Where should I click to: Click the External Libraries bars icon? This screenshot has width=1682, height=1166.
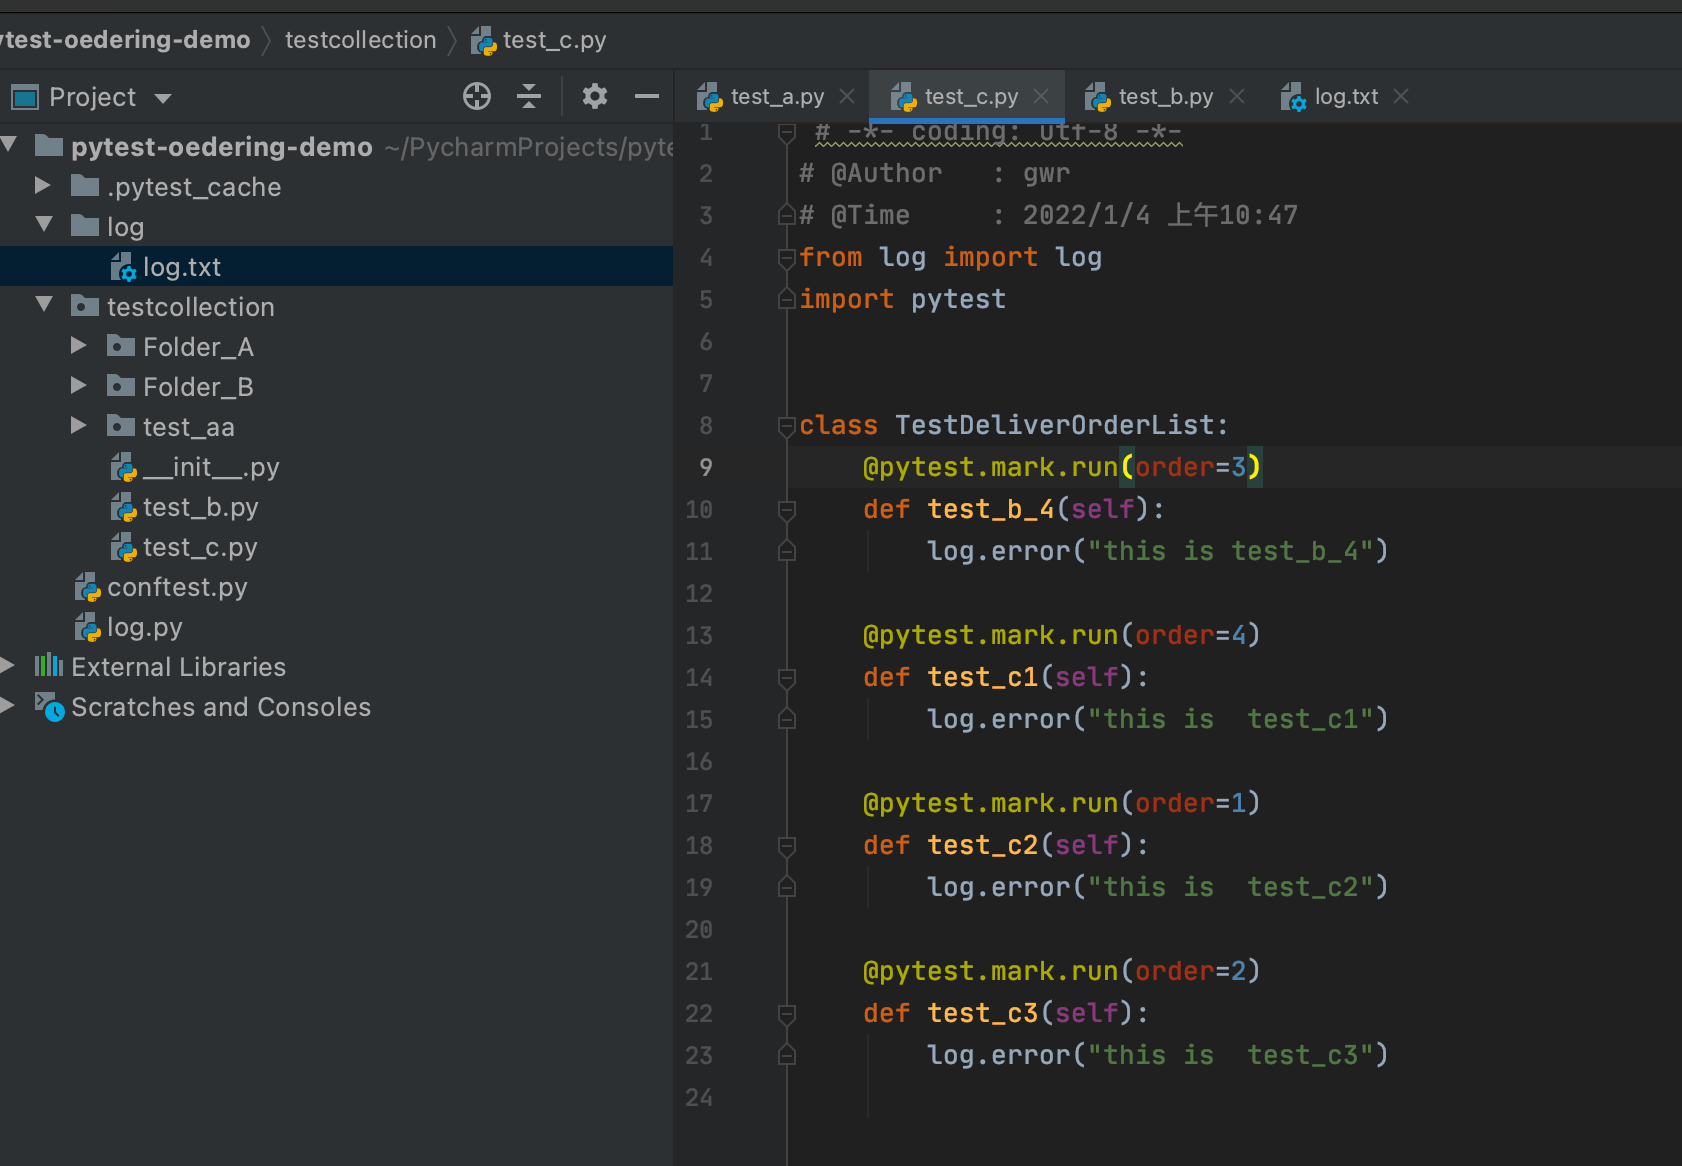(49, 665)
